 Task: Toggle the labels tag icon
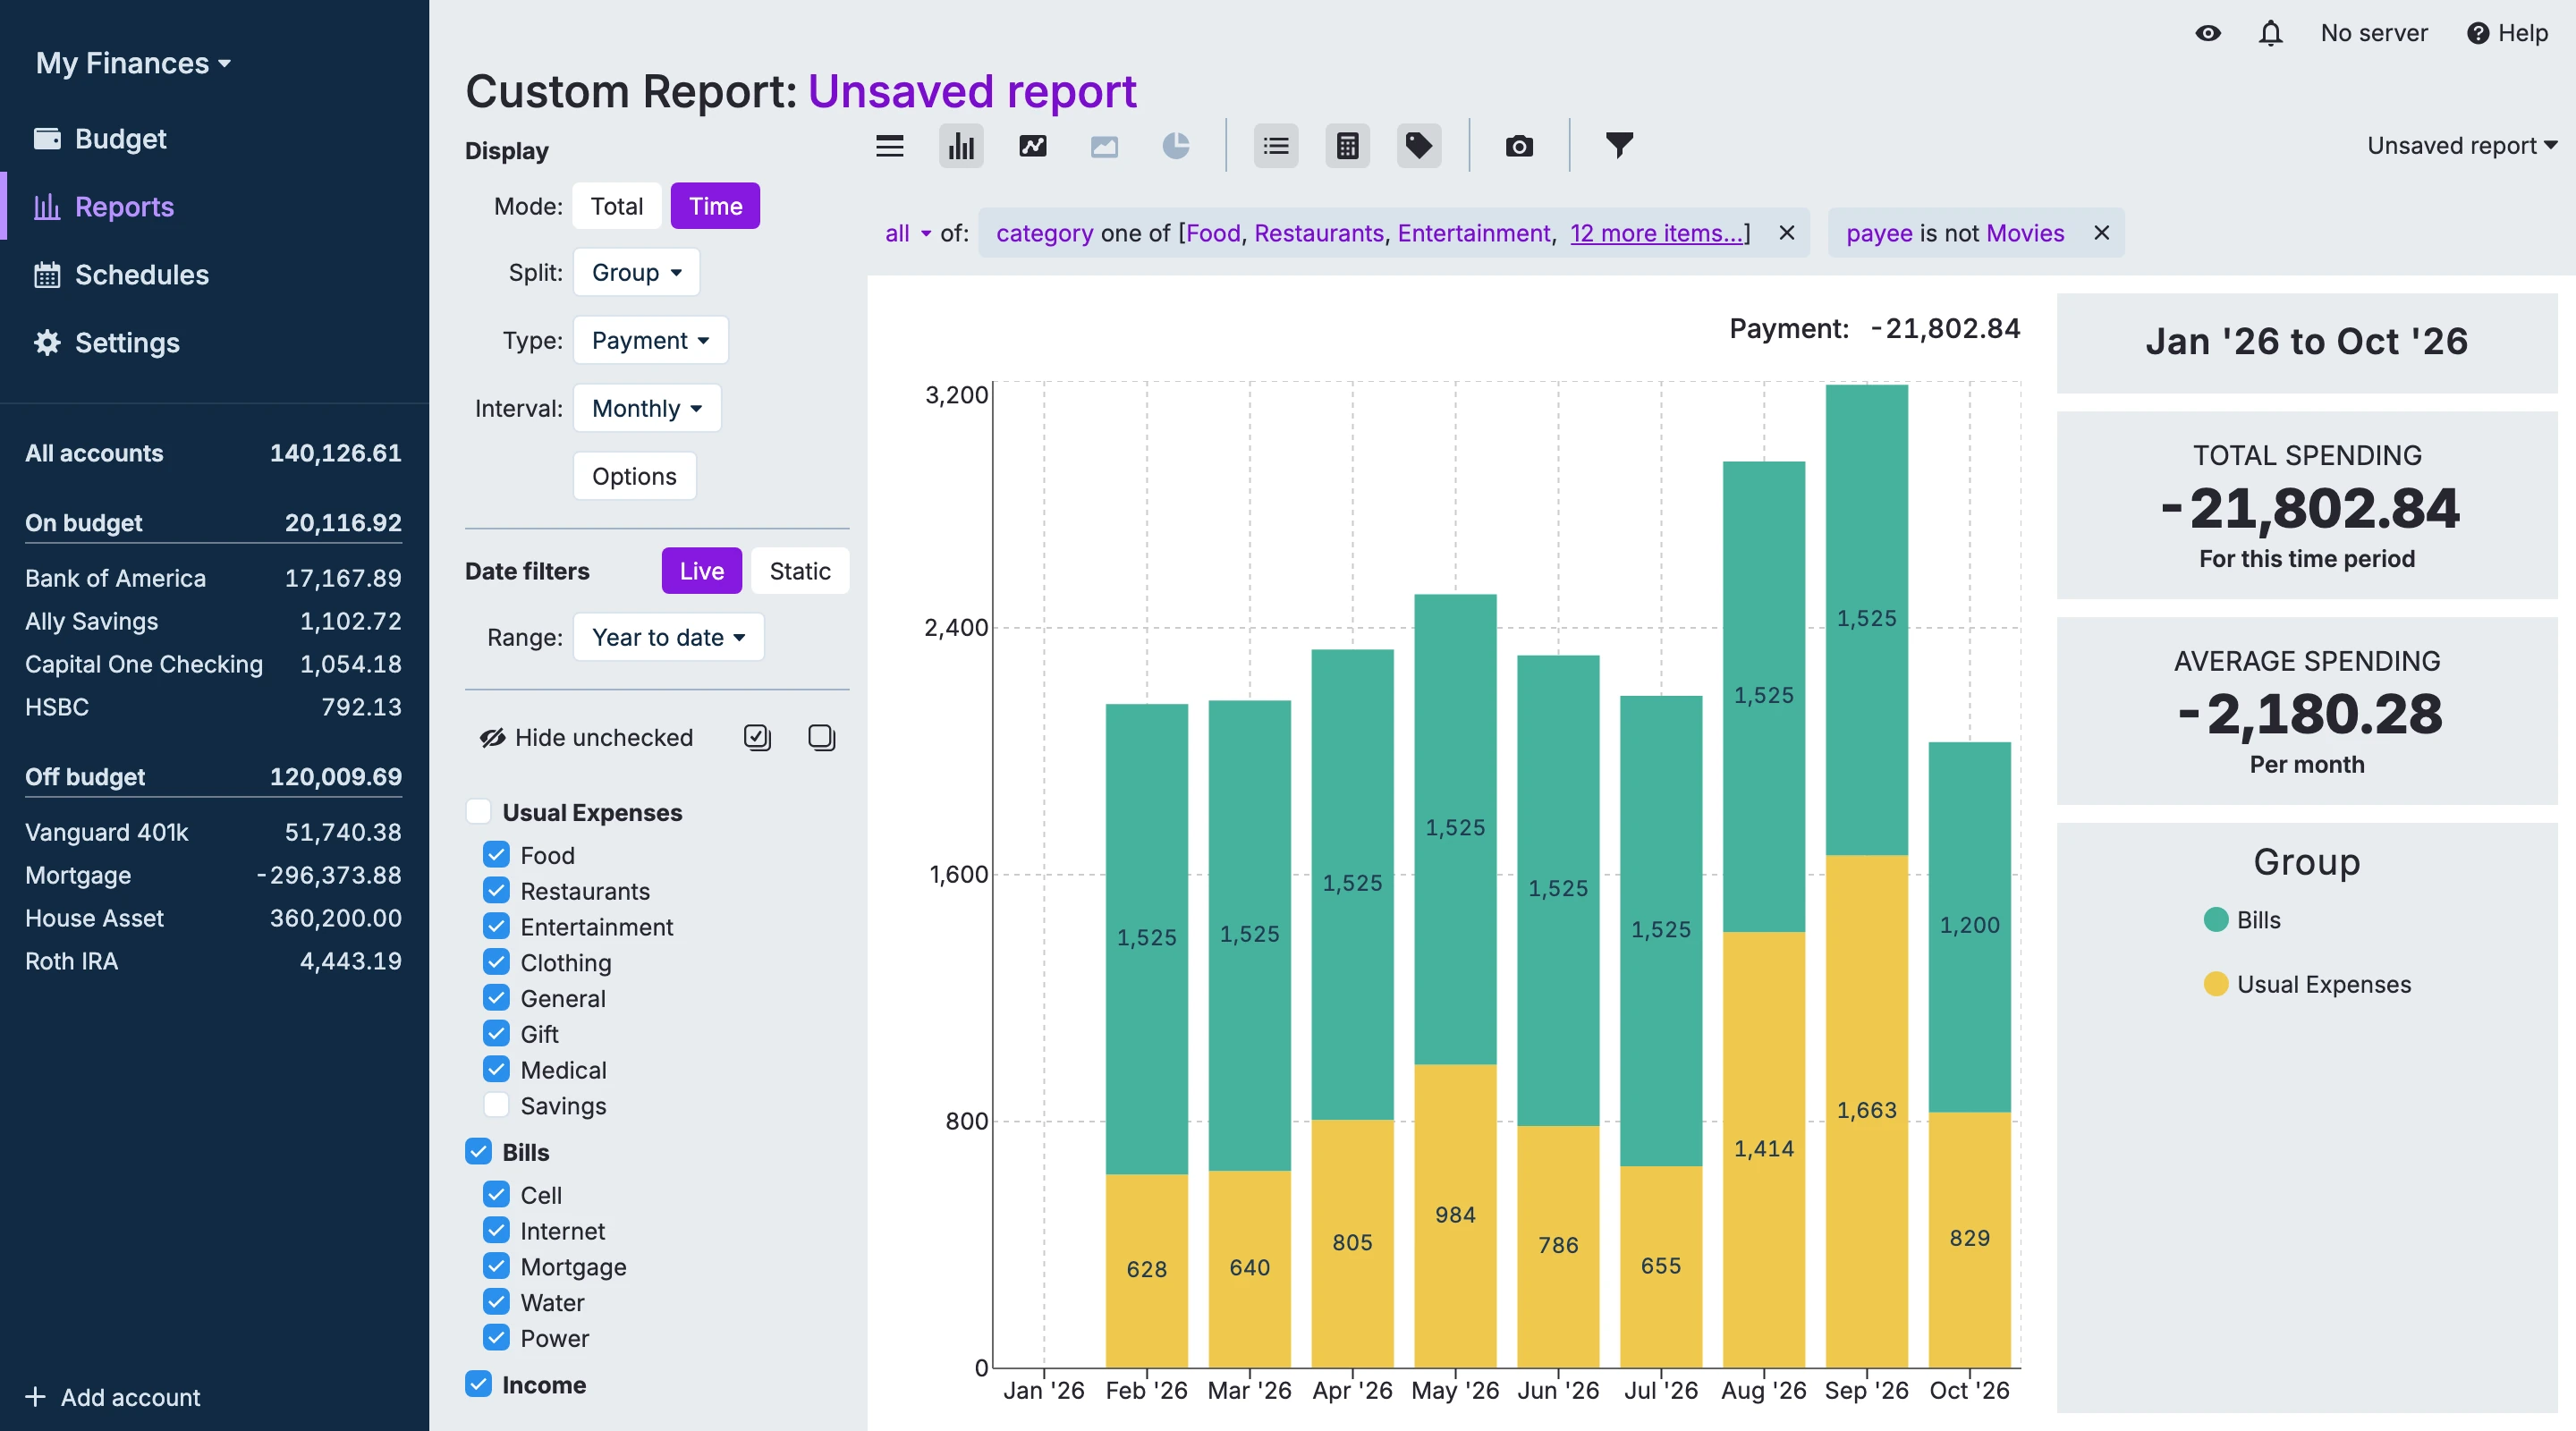1419,146
